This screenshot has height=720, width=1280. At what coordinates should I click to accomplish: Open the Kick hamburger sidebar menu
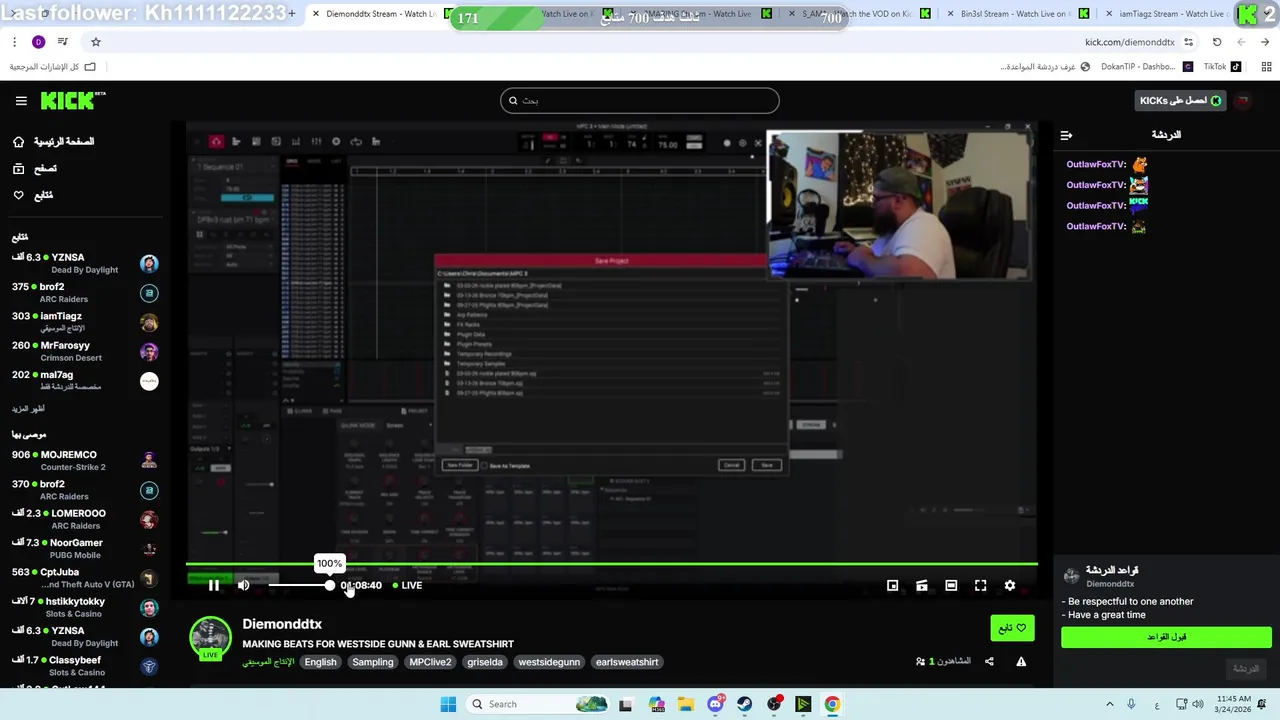(x=21, y=100)
